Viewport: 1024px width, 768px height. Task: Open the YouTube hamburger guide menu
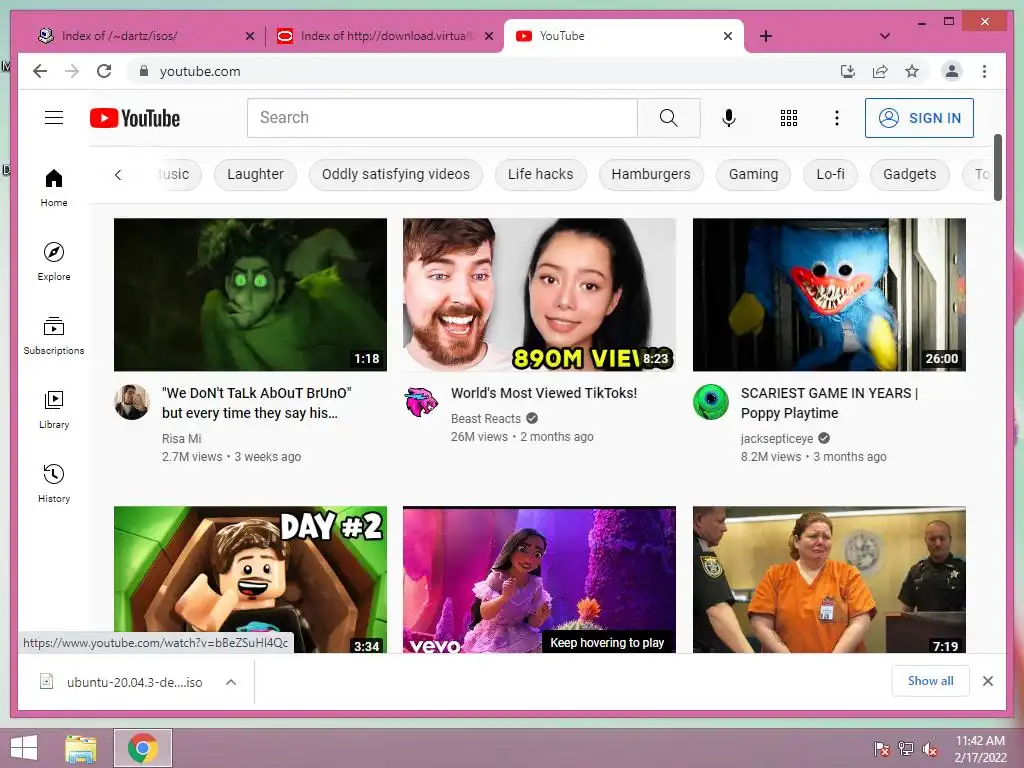tap(54, 118)
